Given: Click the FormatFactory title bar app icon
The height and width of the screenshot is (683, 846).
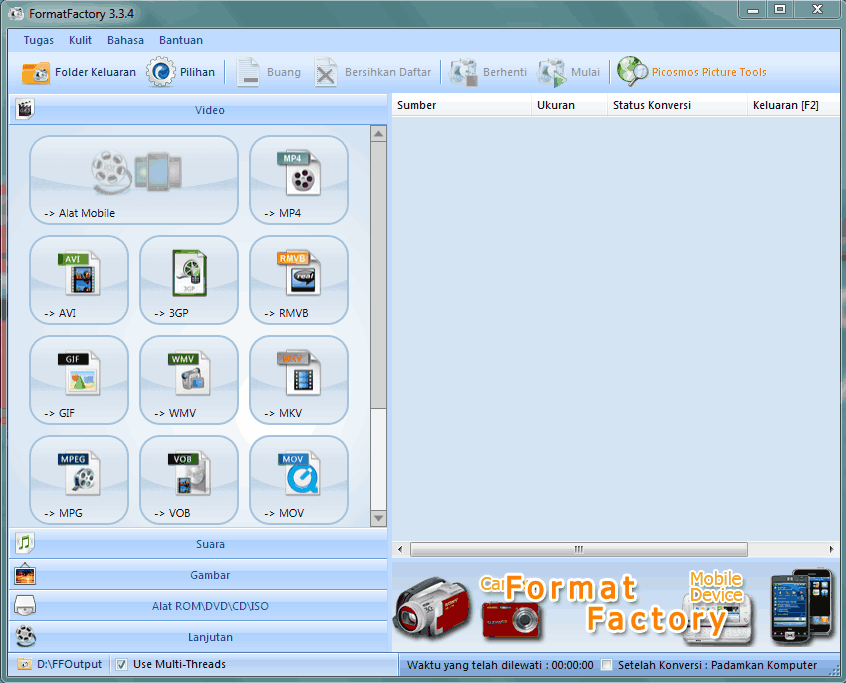Looking at the screenshot, I should [x=16, y=13].
